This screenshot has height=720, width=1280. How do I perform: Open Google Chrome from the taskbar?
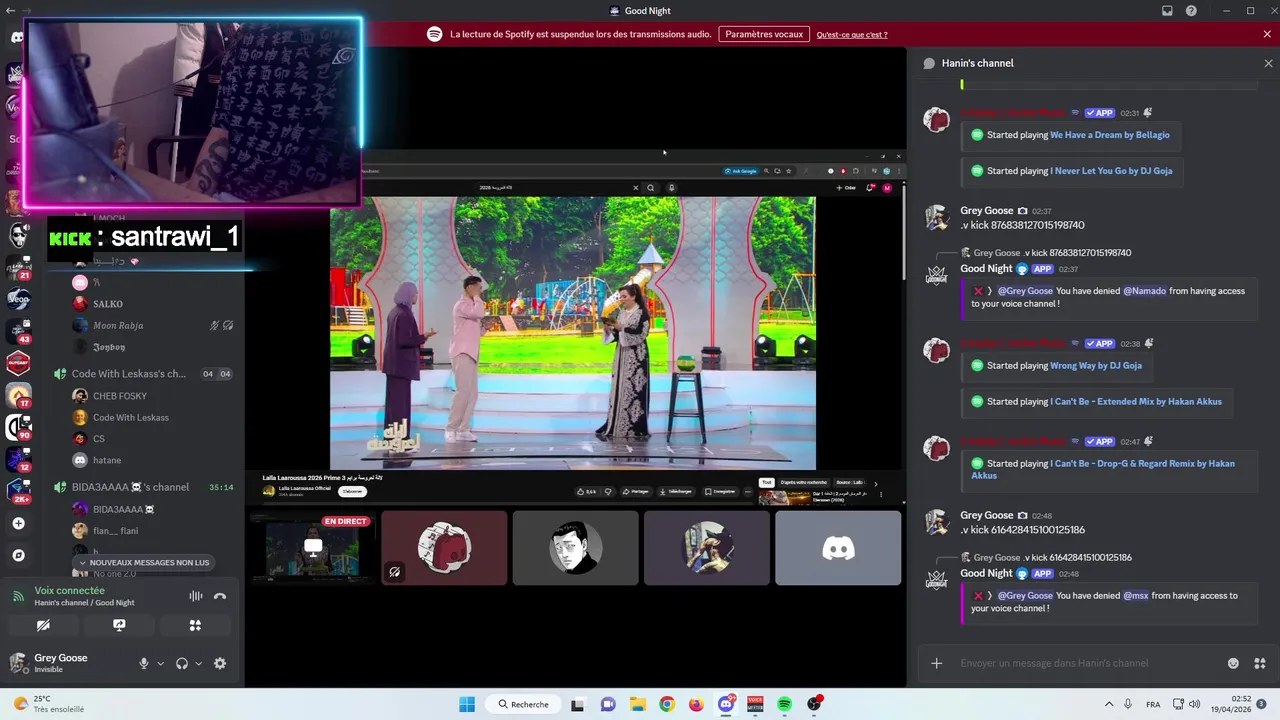click(667, 704)
